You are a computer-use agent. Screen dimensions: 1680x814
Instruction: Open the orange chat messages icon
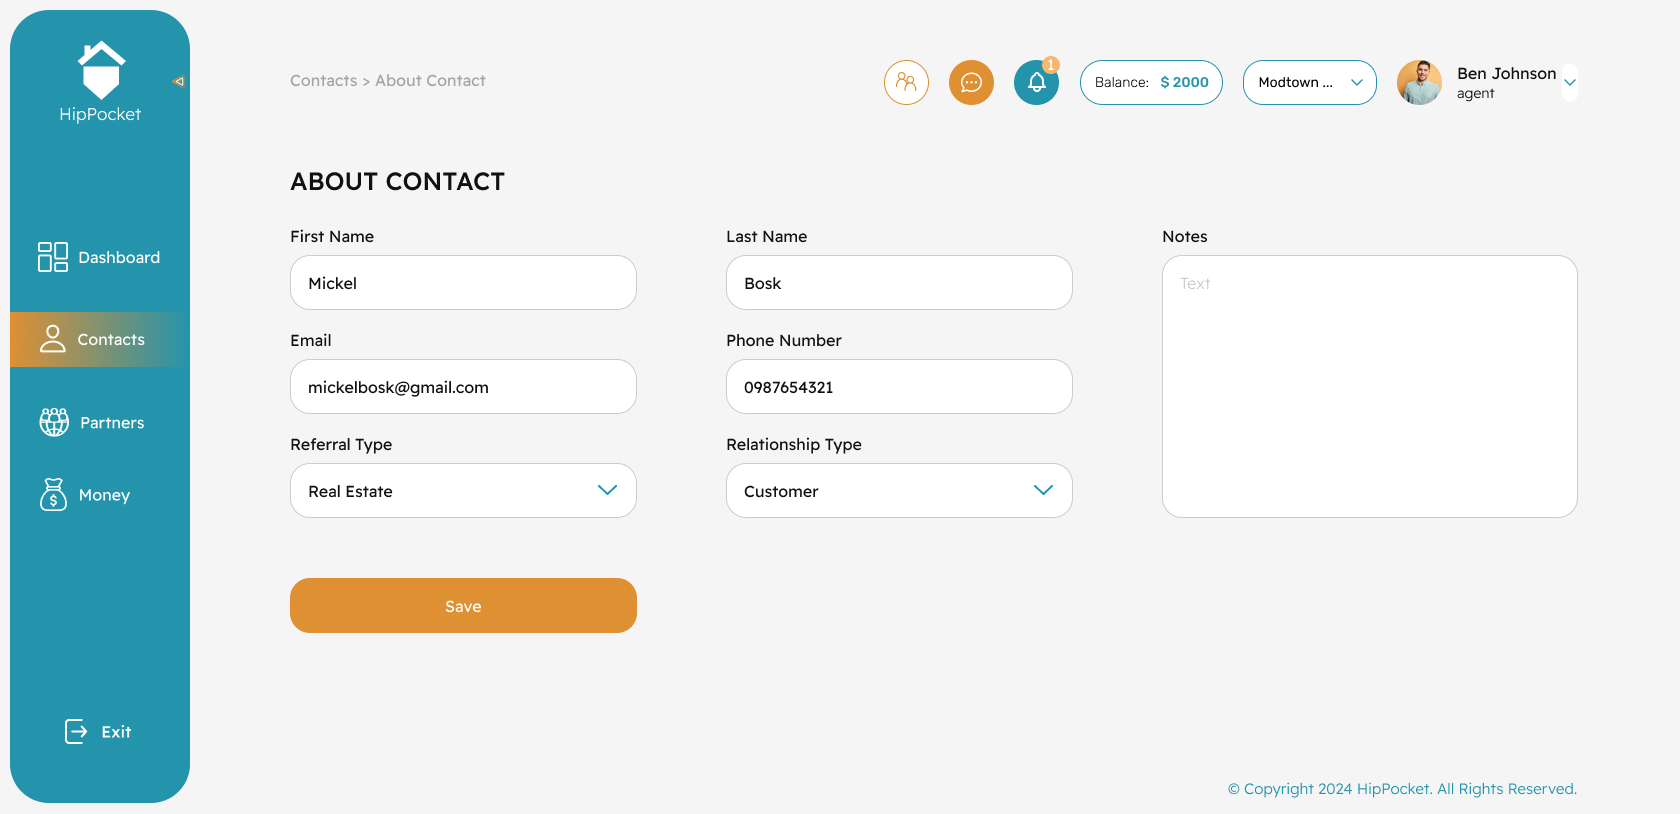(x=971, y=82)
